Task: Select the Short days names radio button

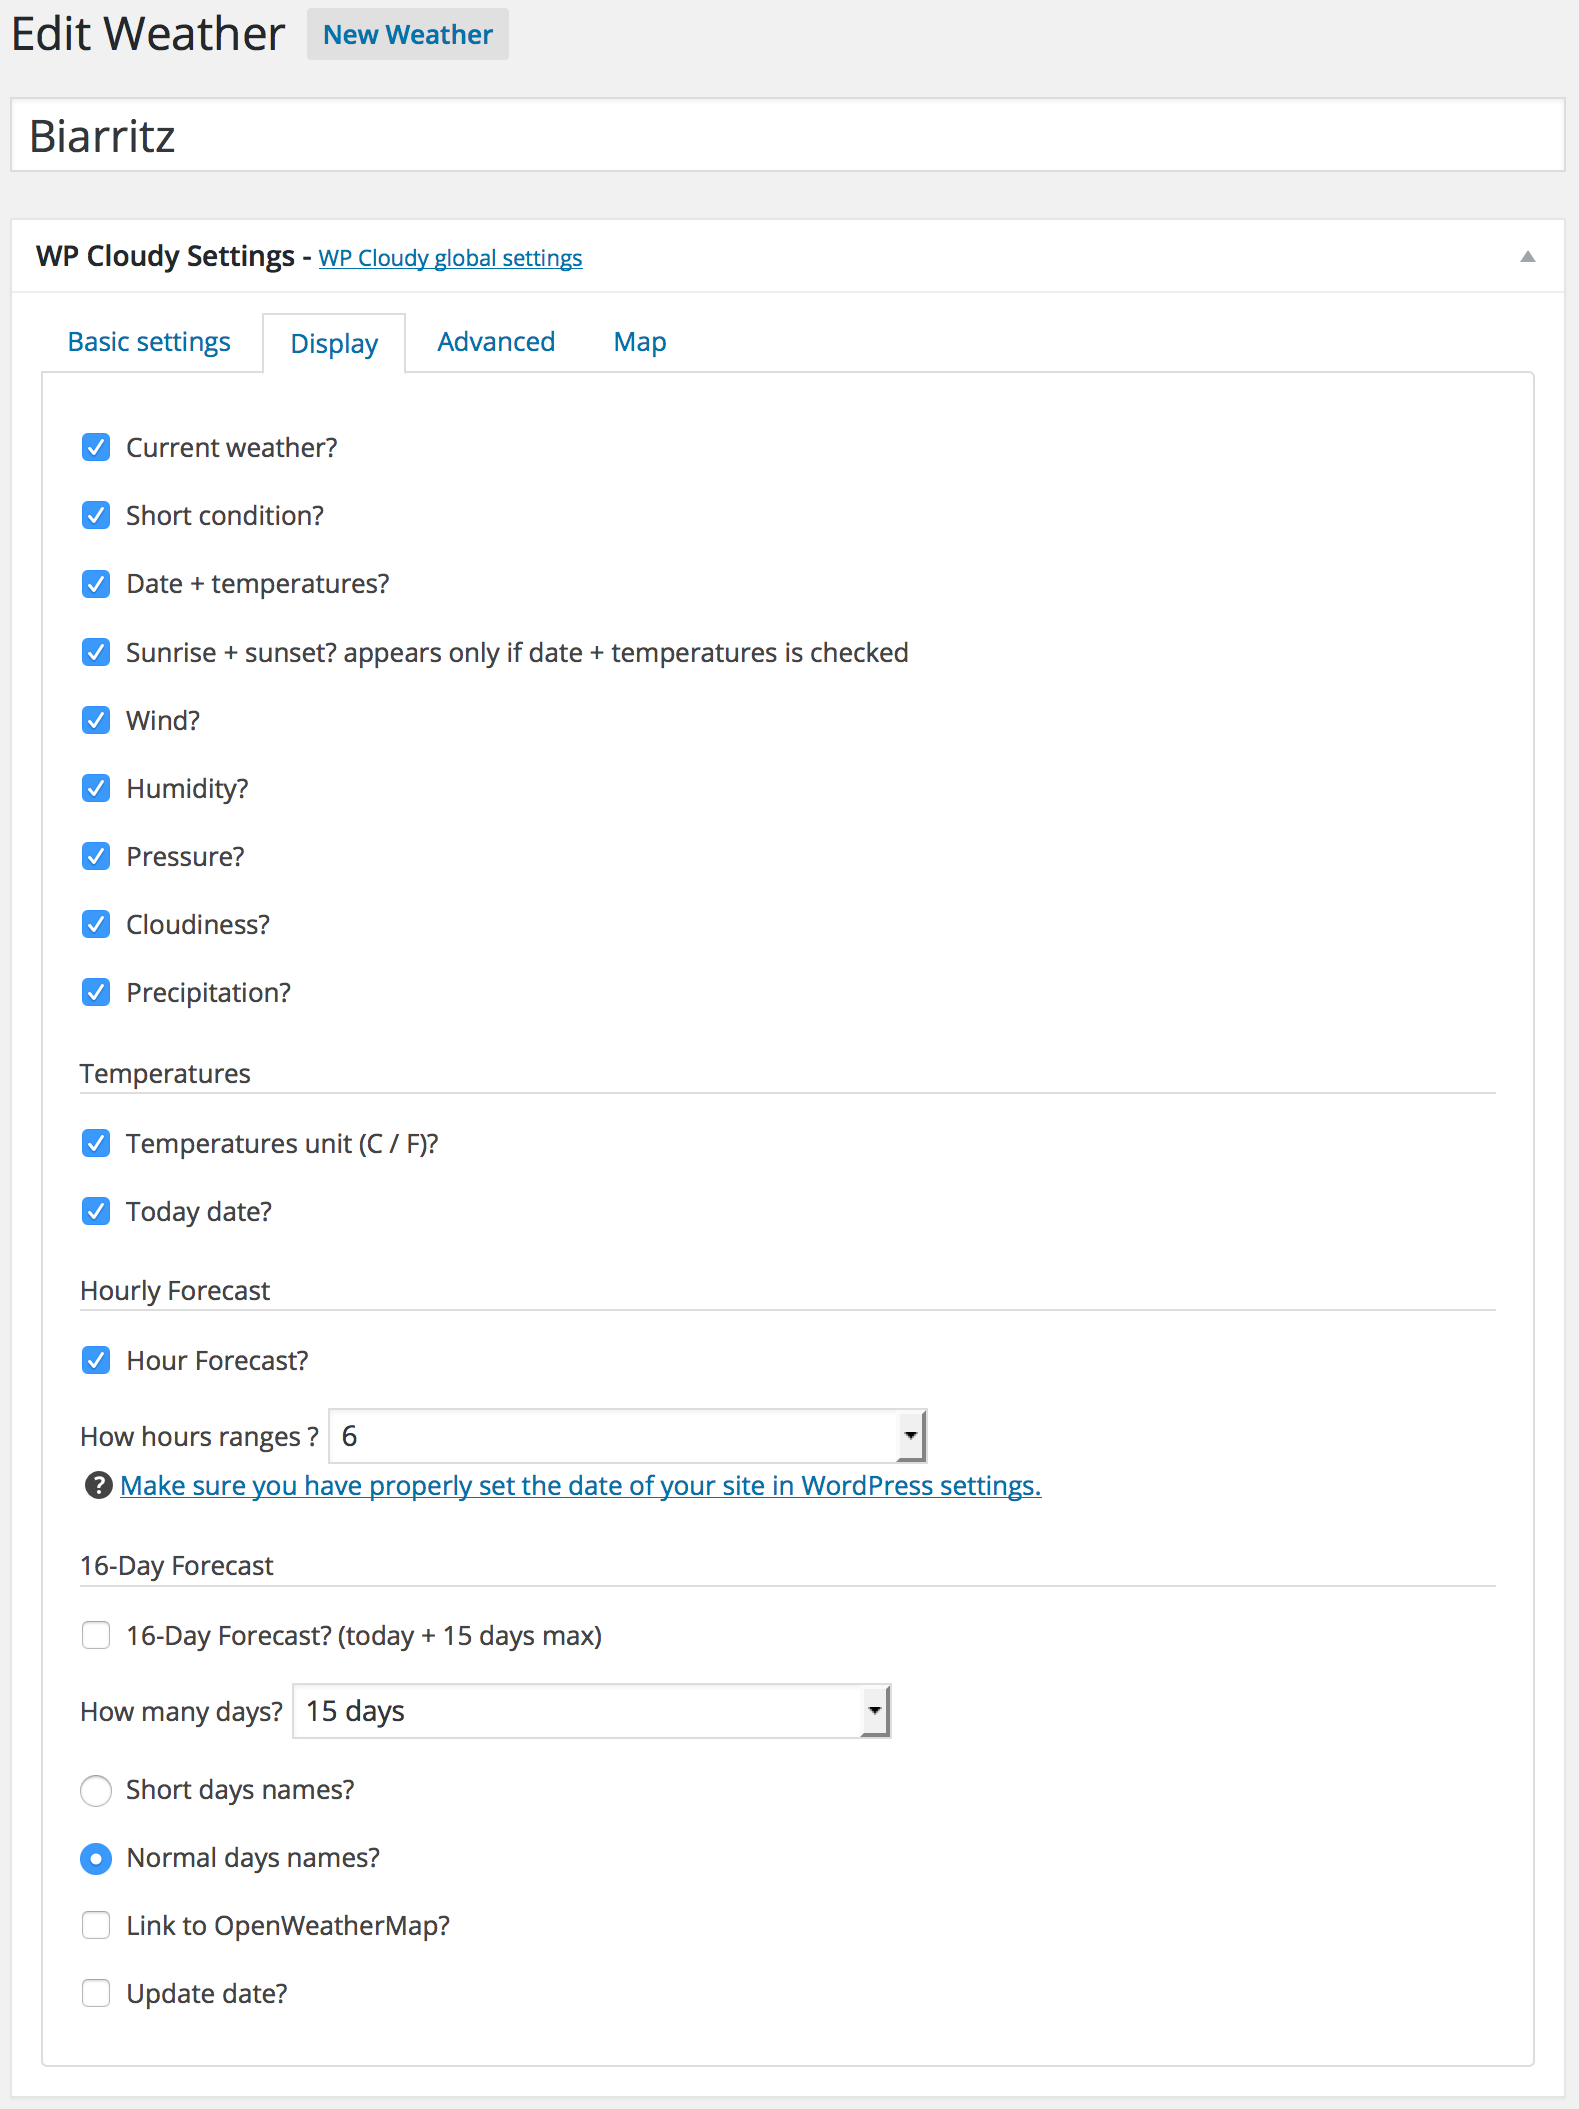Action: point(96,1790)
